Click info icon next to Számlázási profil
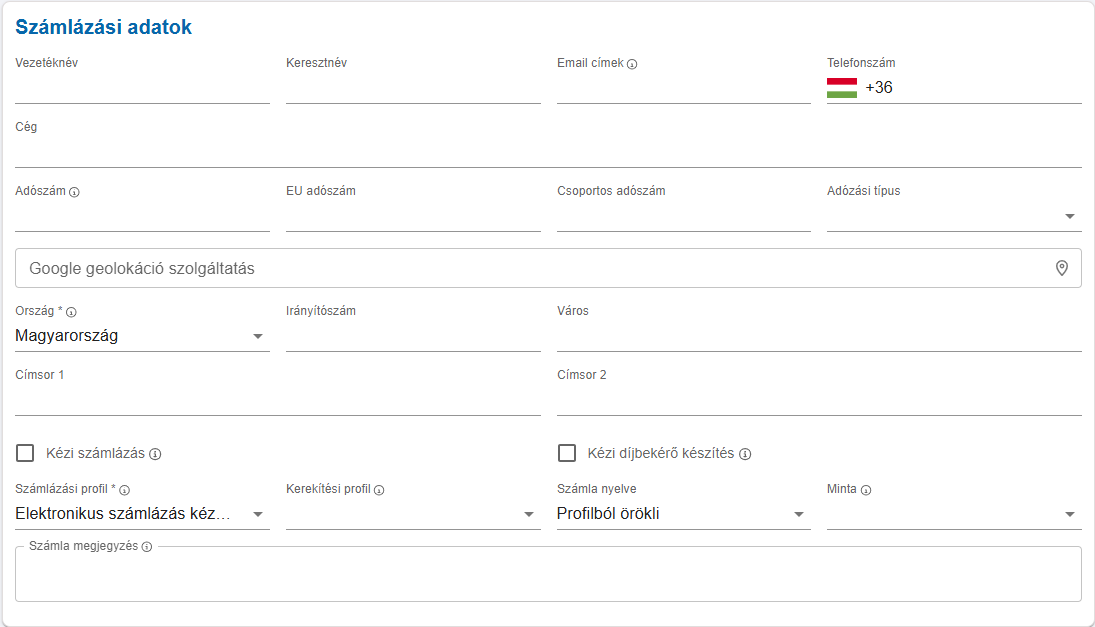1095x627 pixels. [x=125, y=490]
